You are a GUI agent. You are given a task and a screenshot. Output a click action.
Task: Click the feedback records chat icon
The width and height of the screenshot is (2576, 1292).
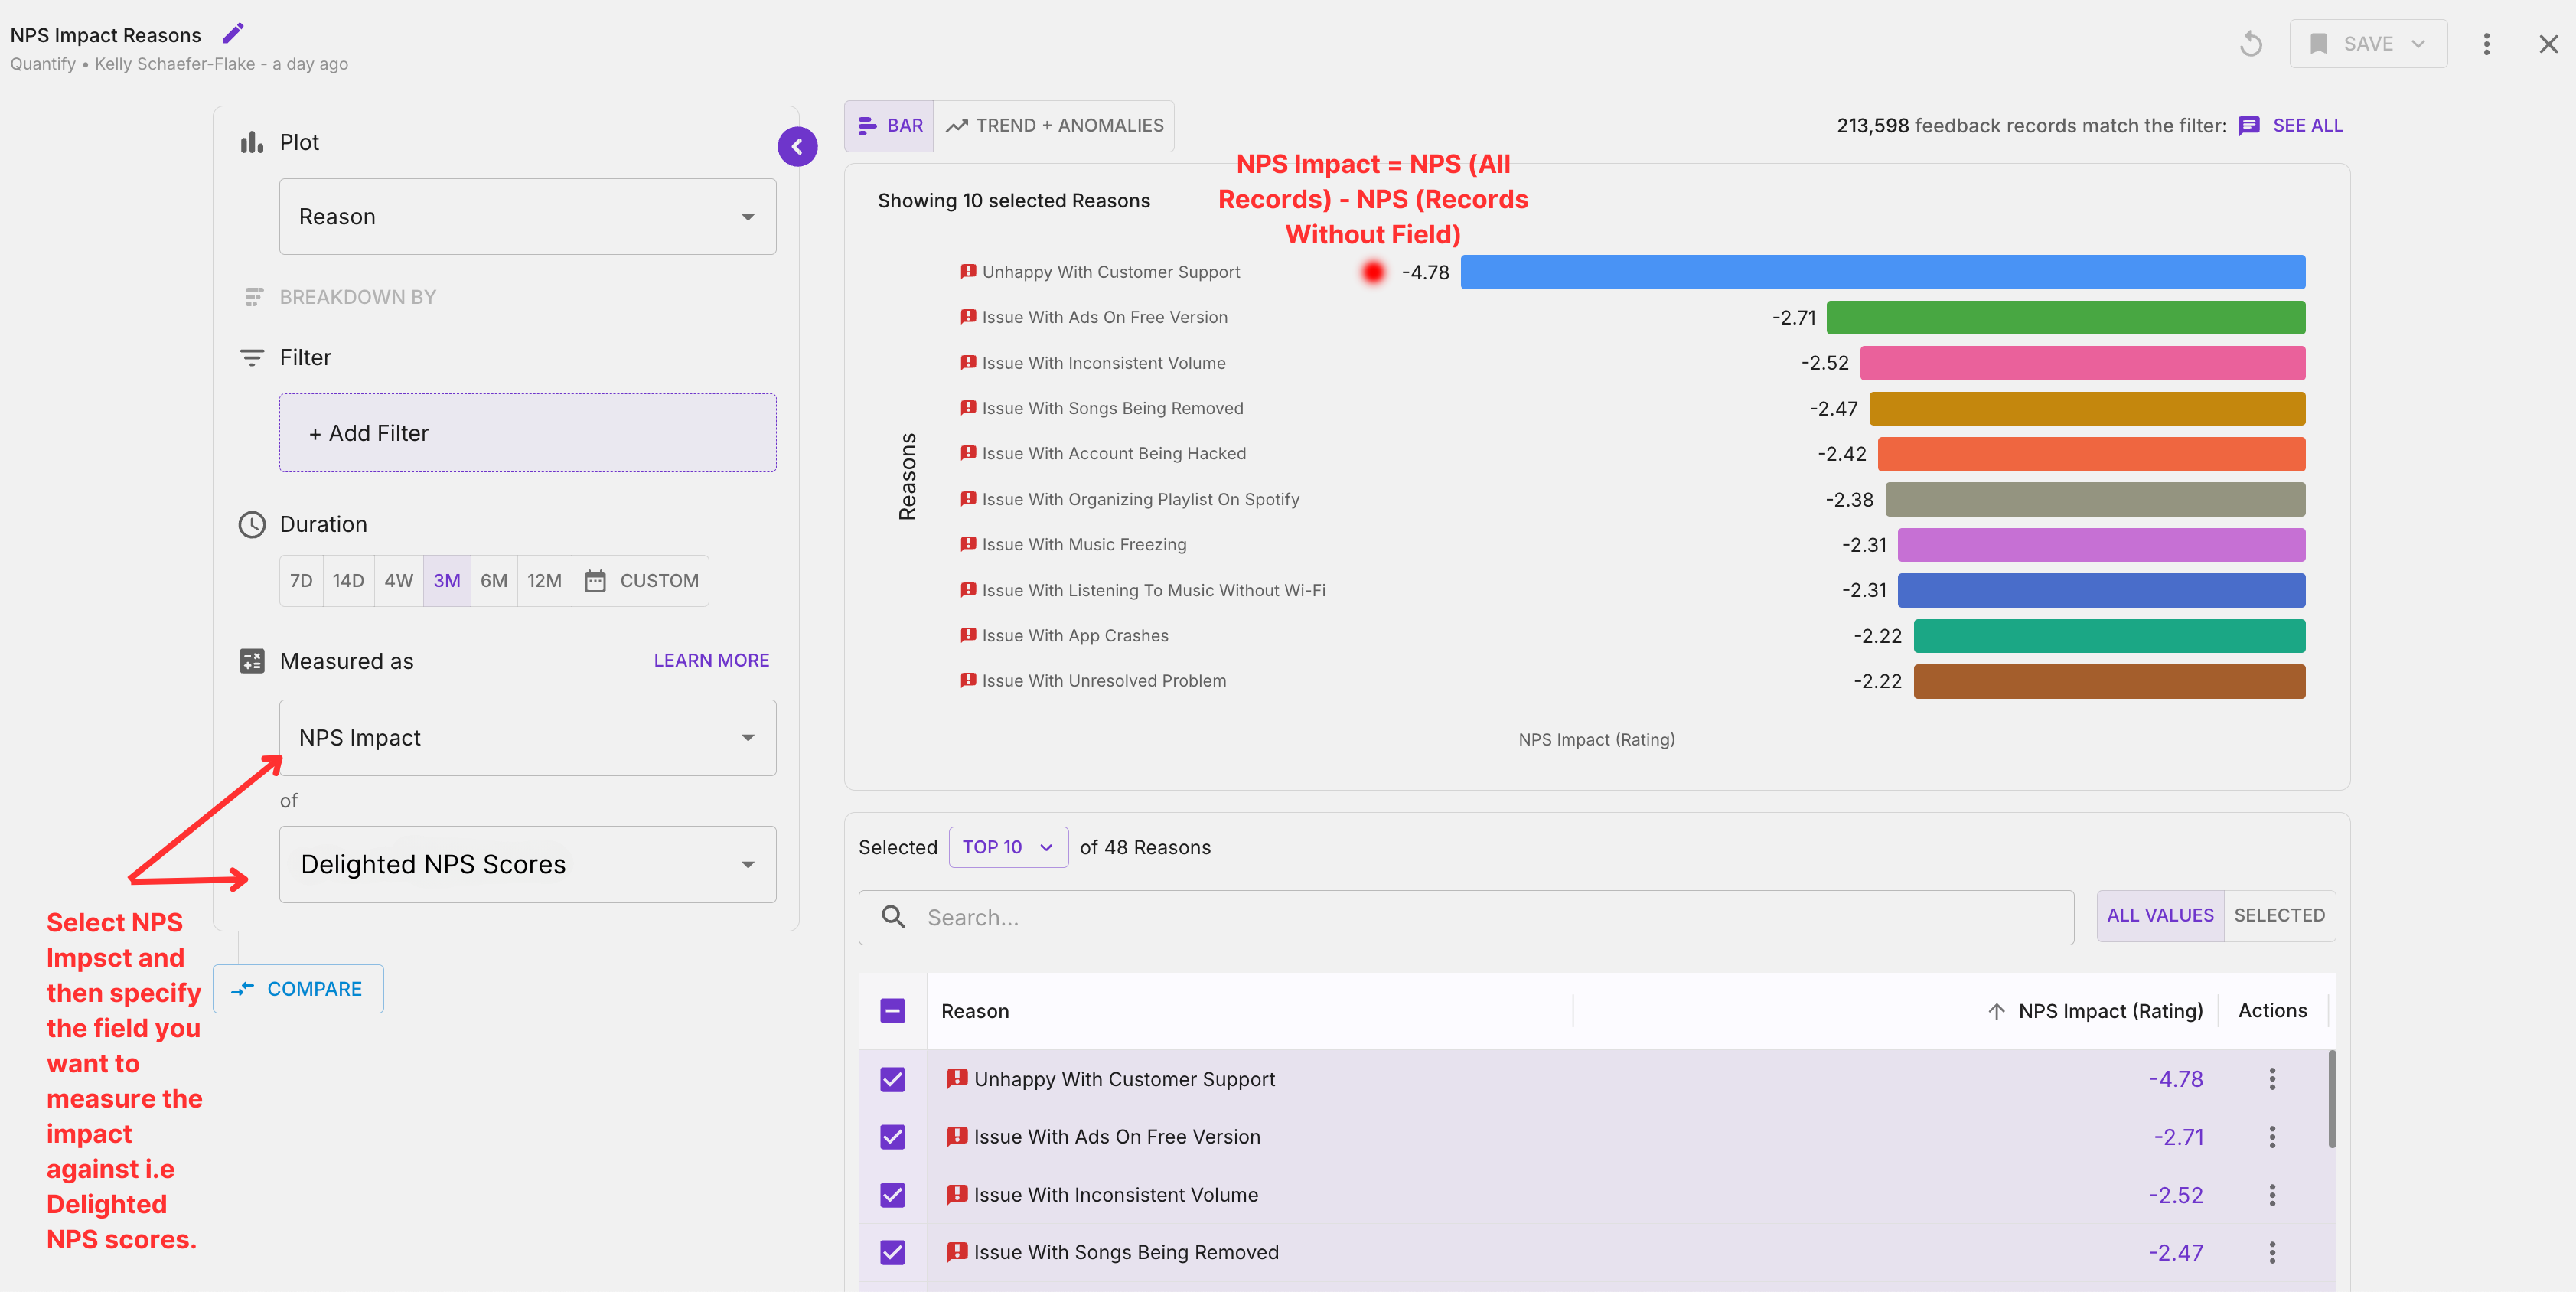(x=2249, y=126)
